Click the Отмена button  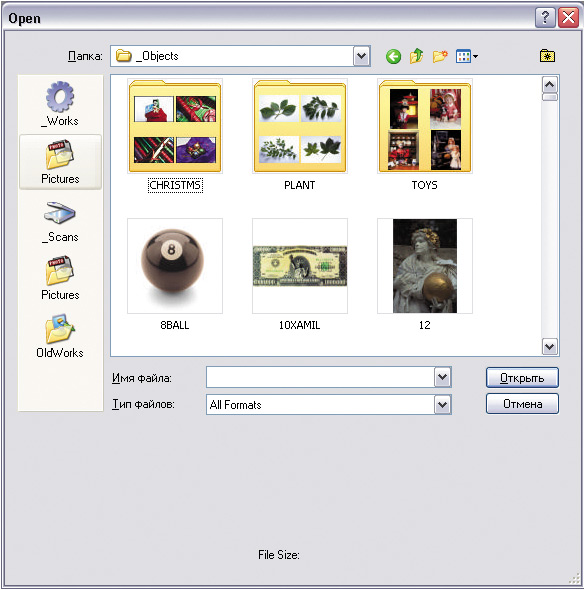pyautogui.click(x=522, y=404)
